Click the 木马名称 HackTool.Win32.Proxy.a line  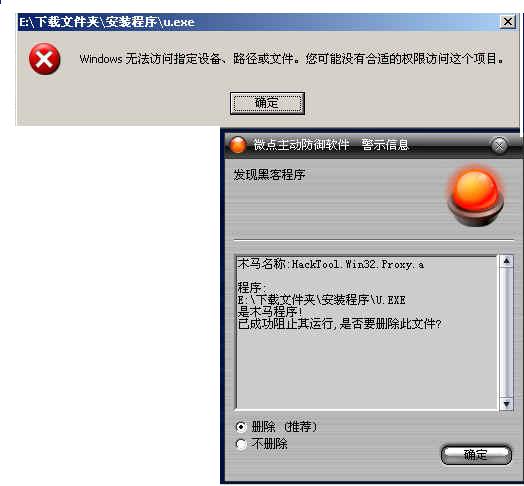coord(331,264)
